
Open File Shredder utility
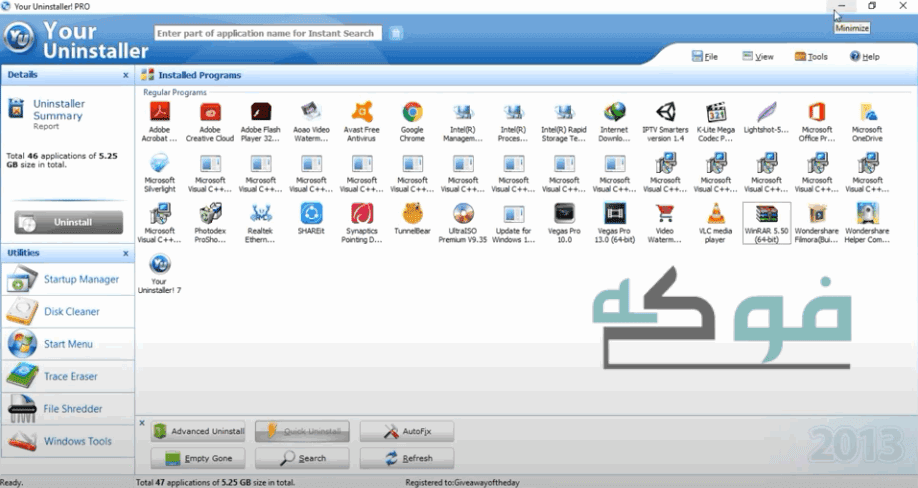pos(68,408)
